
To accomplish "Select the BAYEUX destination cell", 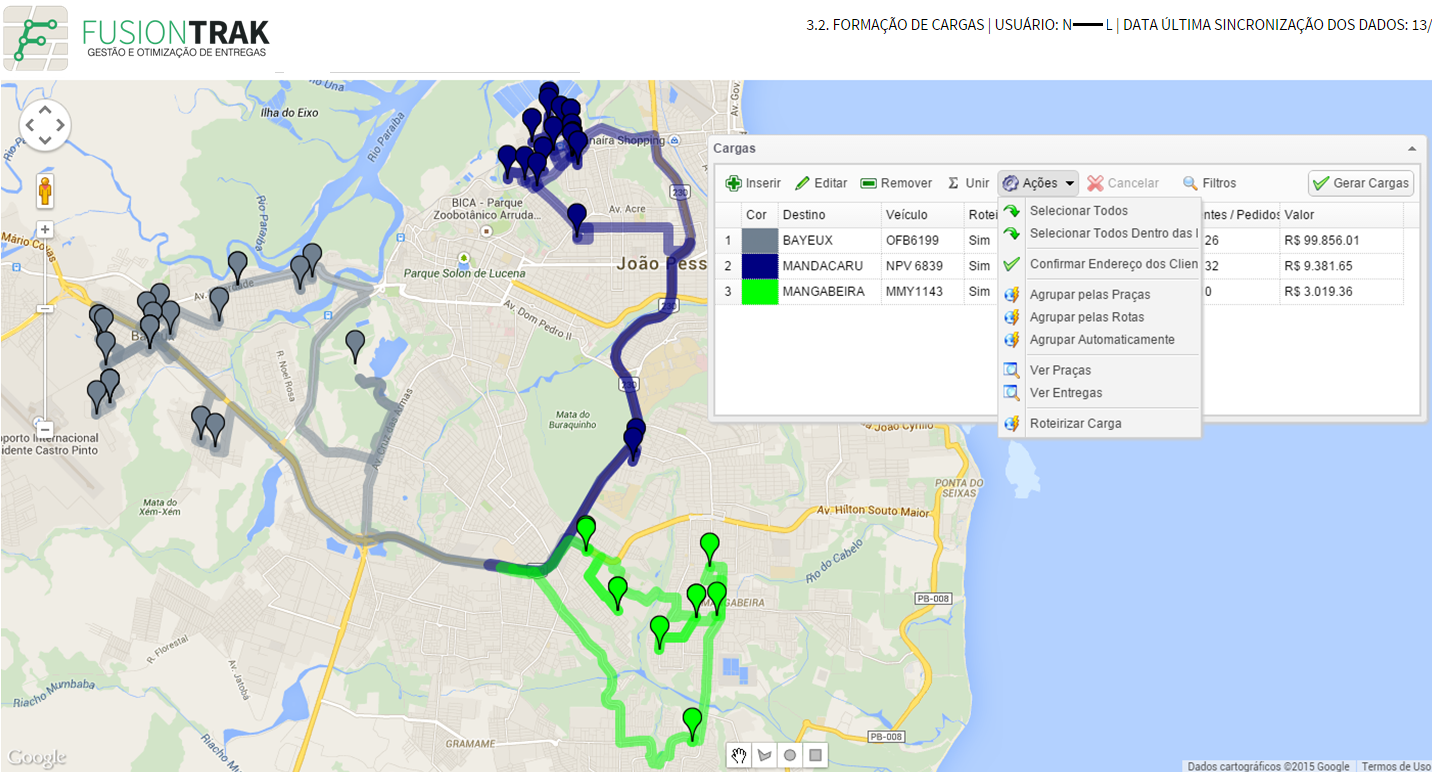I will pyautogui.click(x=828, y=240).
